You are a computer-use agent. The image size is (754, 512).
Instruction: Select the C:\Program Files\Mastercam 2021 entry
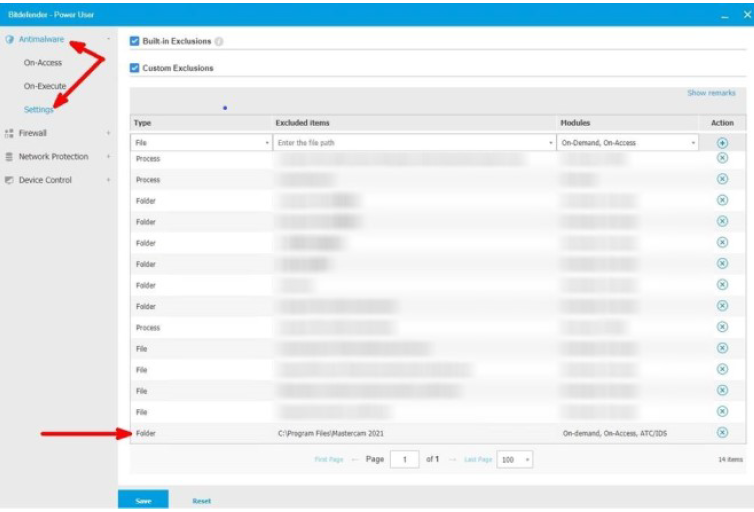(331, 433)
